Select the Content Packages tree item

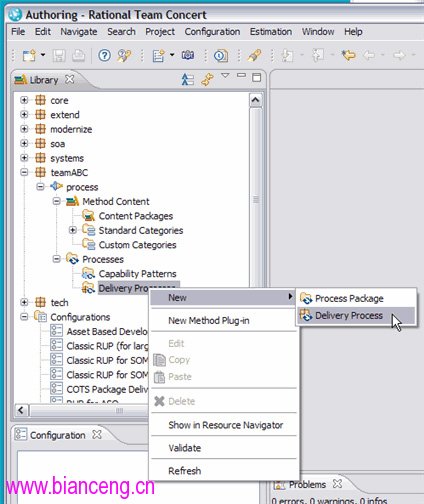click(x=136, y=216)
